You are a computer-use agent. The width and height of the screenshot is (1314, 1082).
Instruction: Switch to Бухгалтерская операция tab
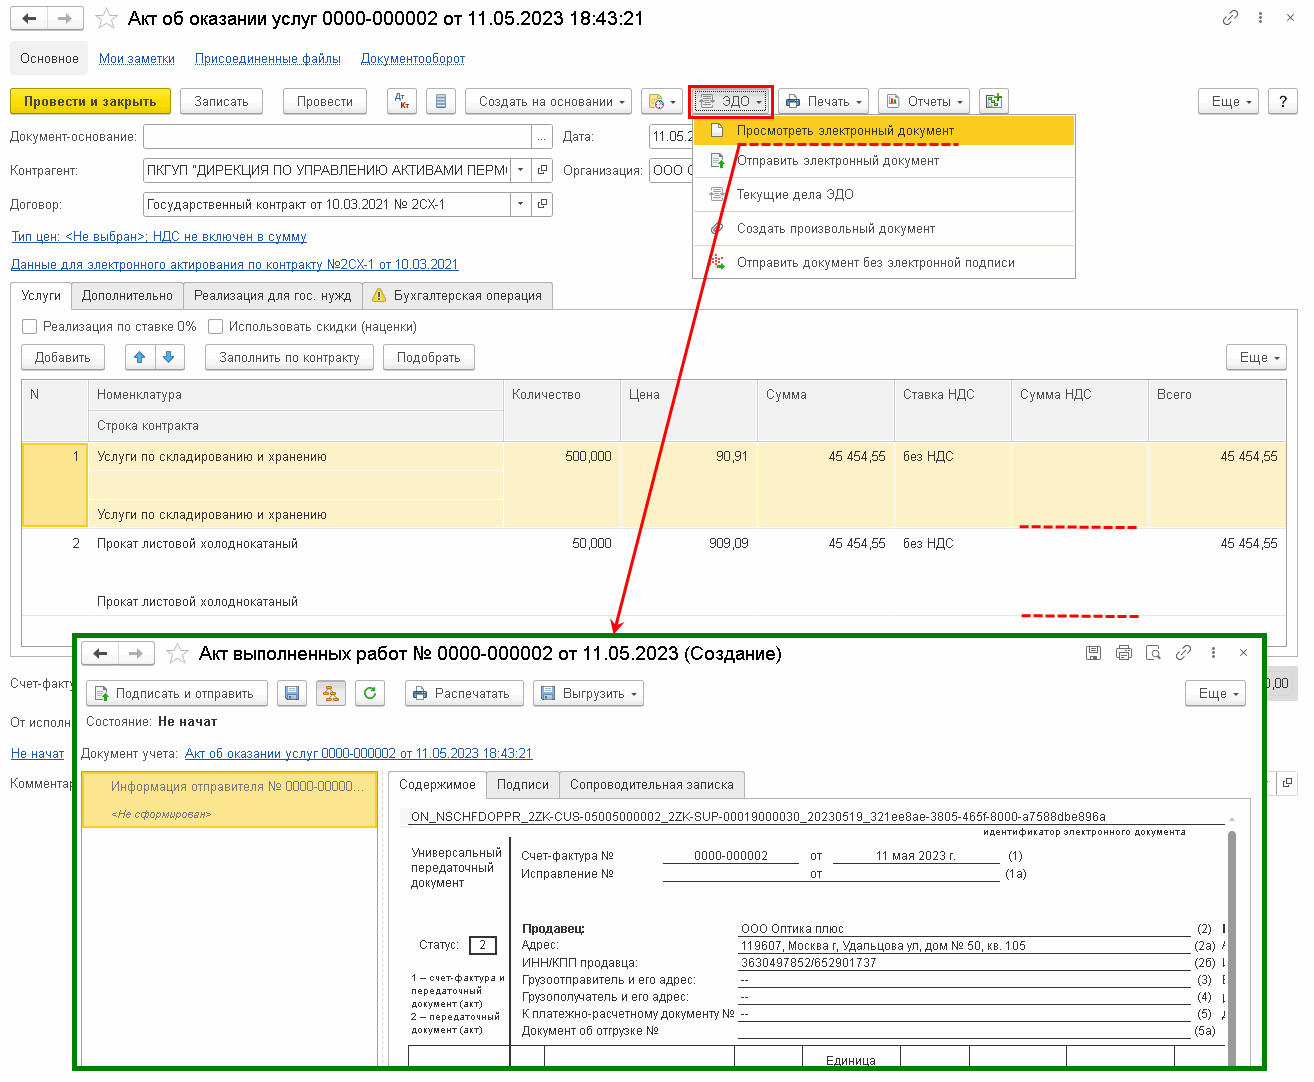(x=457, y=295)
